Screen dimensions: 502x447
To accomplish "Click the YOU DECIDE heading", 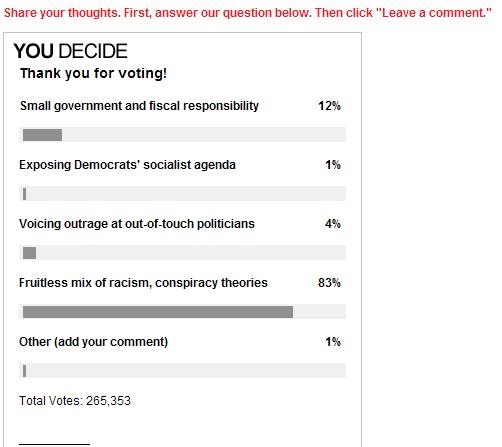I will click(70, 51).
